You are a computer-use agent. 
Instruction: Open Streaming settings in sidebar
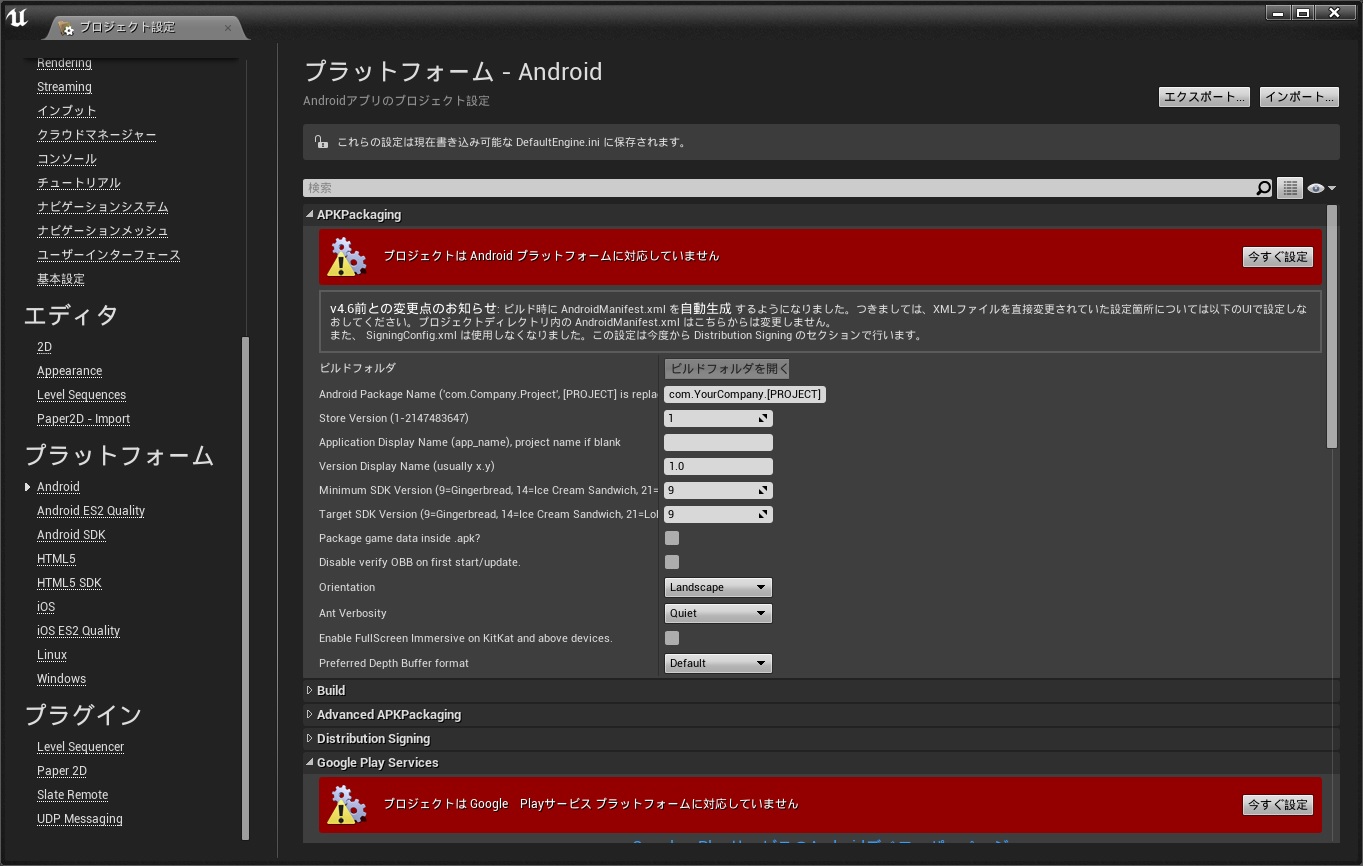[x=64, y=87]
